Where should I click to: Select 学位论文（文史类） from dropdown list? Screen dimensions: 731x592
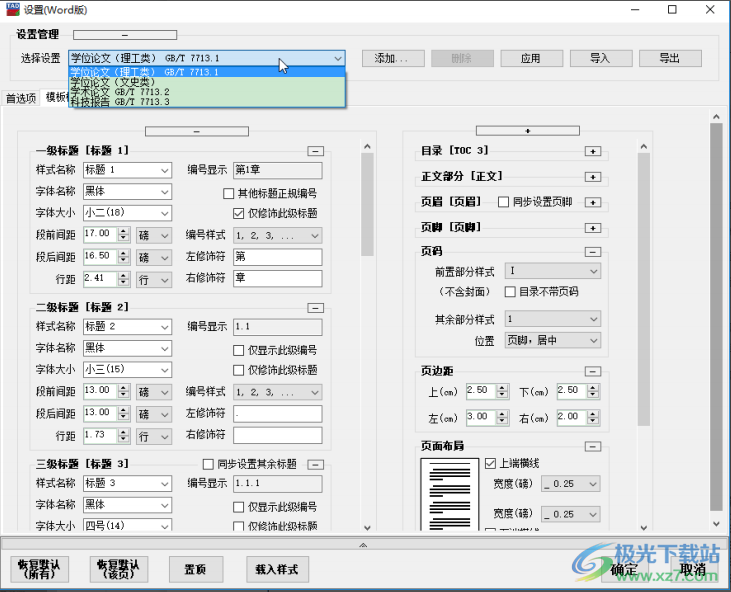[207, 82]
